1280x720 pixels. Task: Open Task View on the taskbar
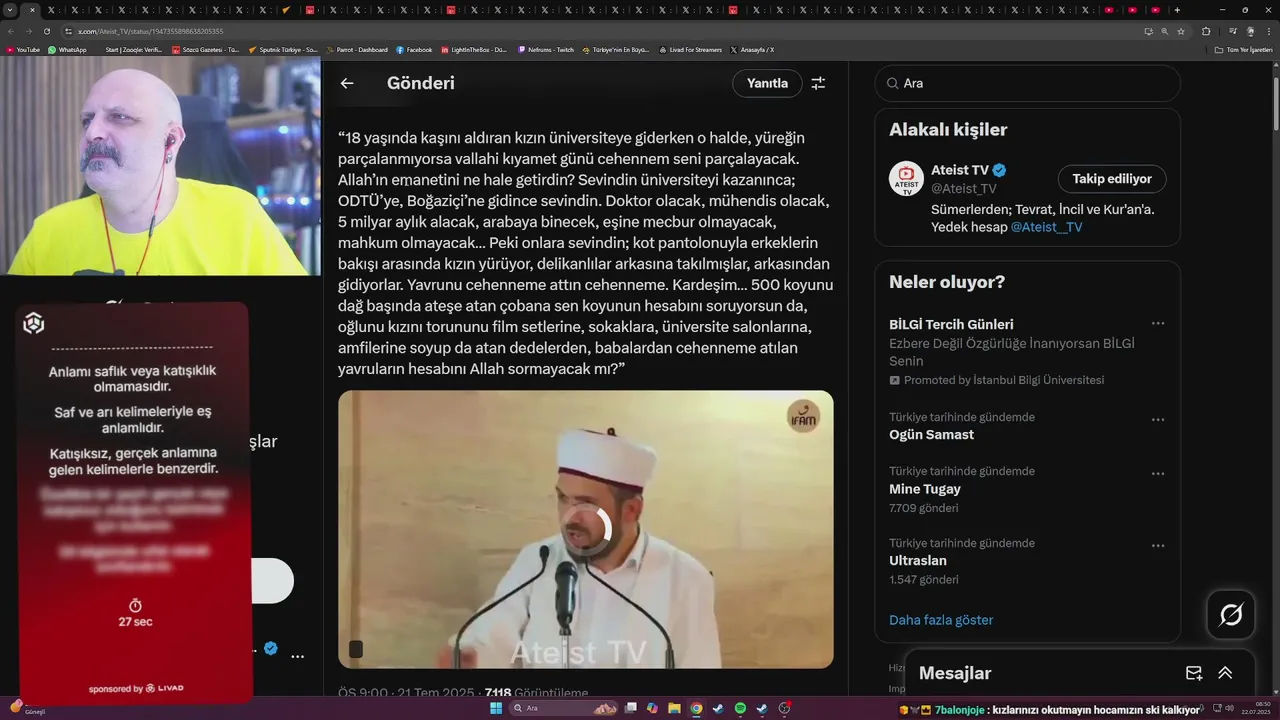630,708
